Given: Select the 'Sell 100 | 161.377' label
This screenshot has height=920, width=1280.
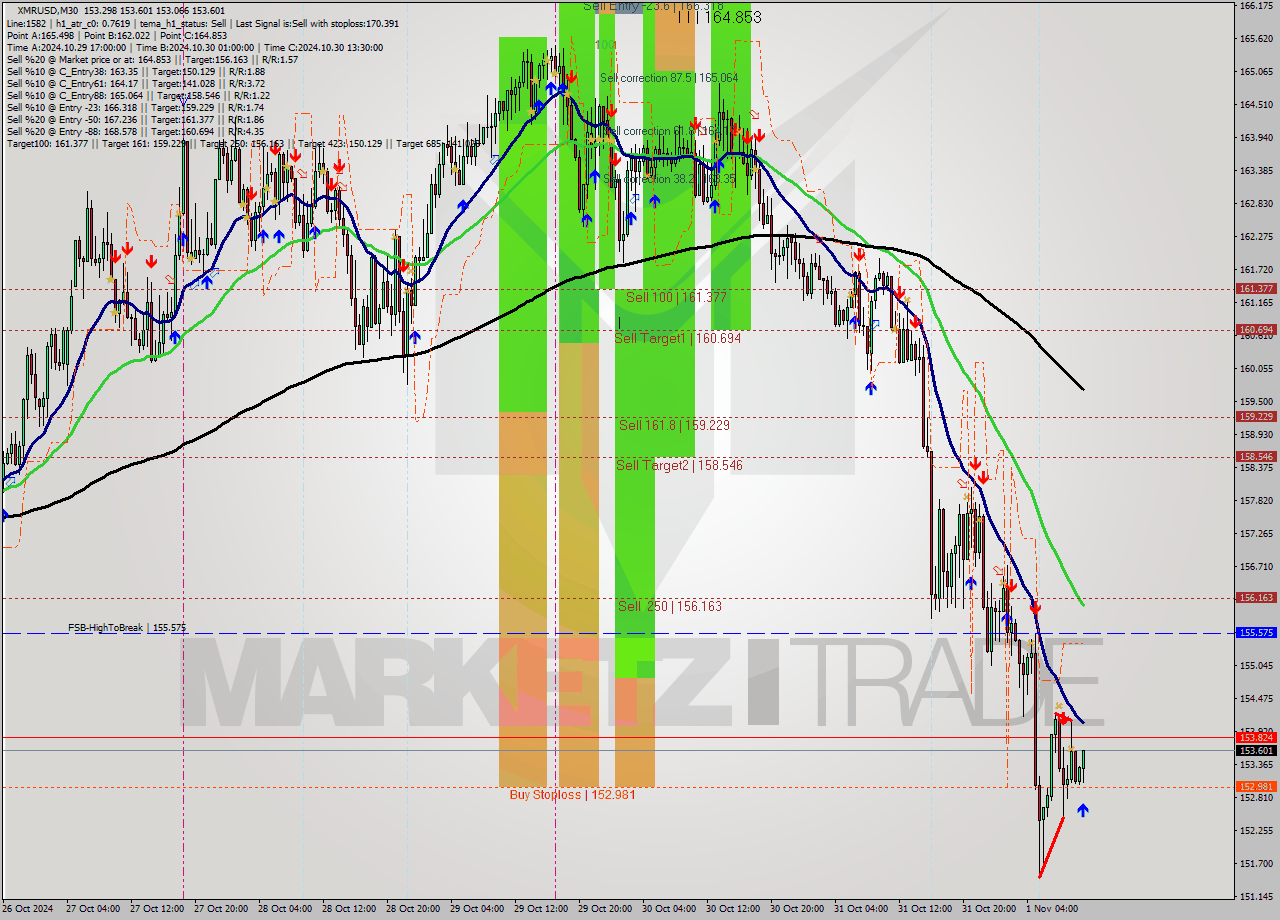Looking at the screenshot, I should coord(676,298).
